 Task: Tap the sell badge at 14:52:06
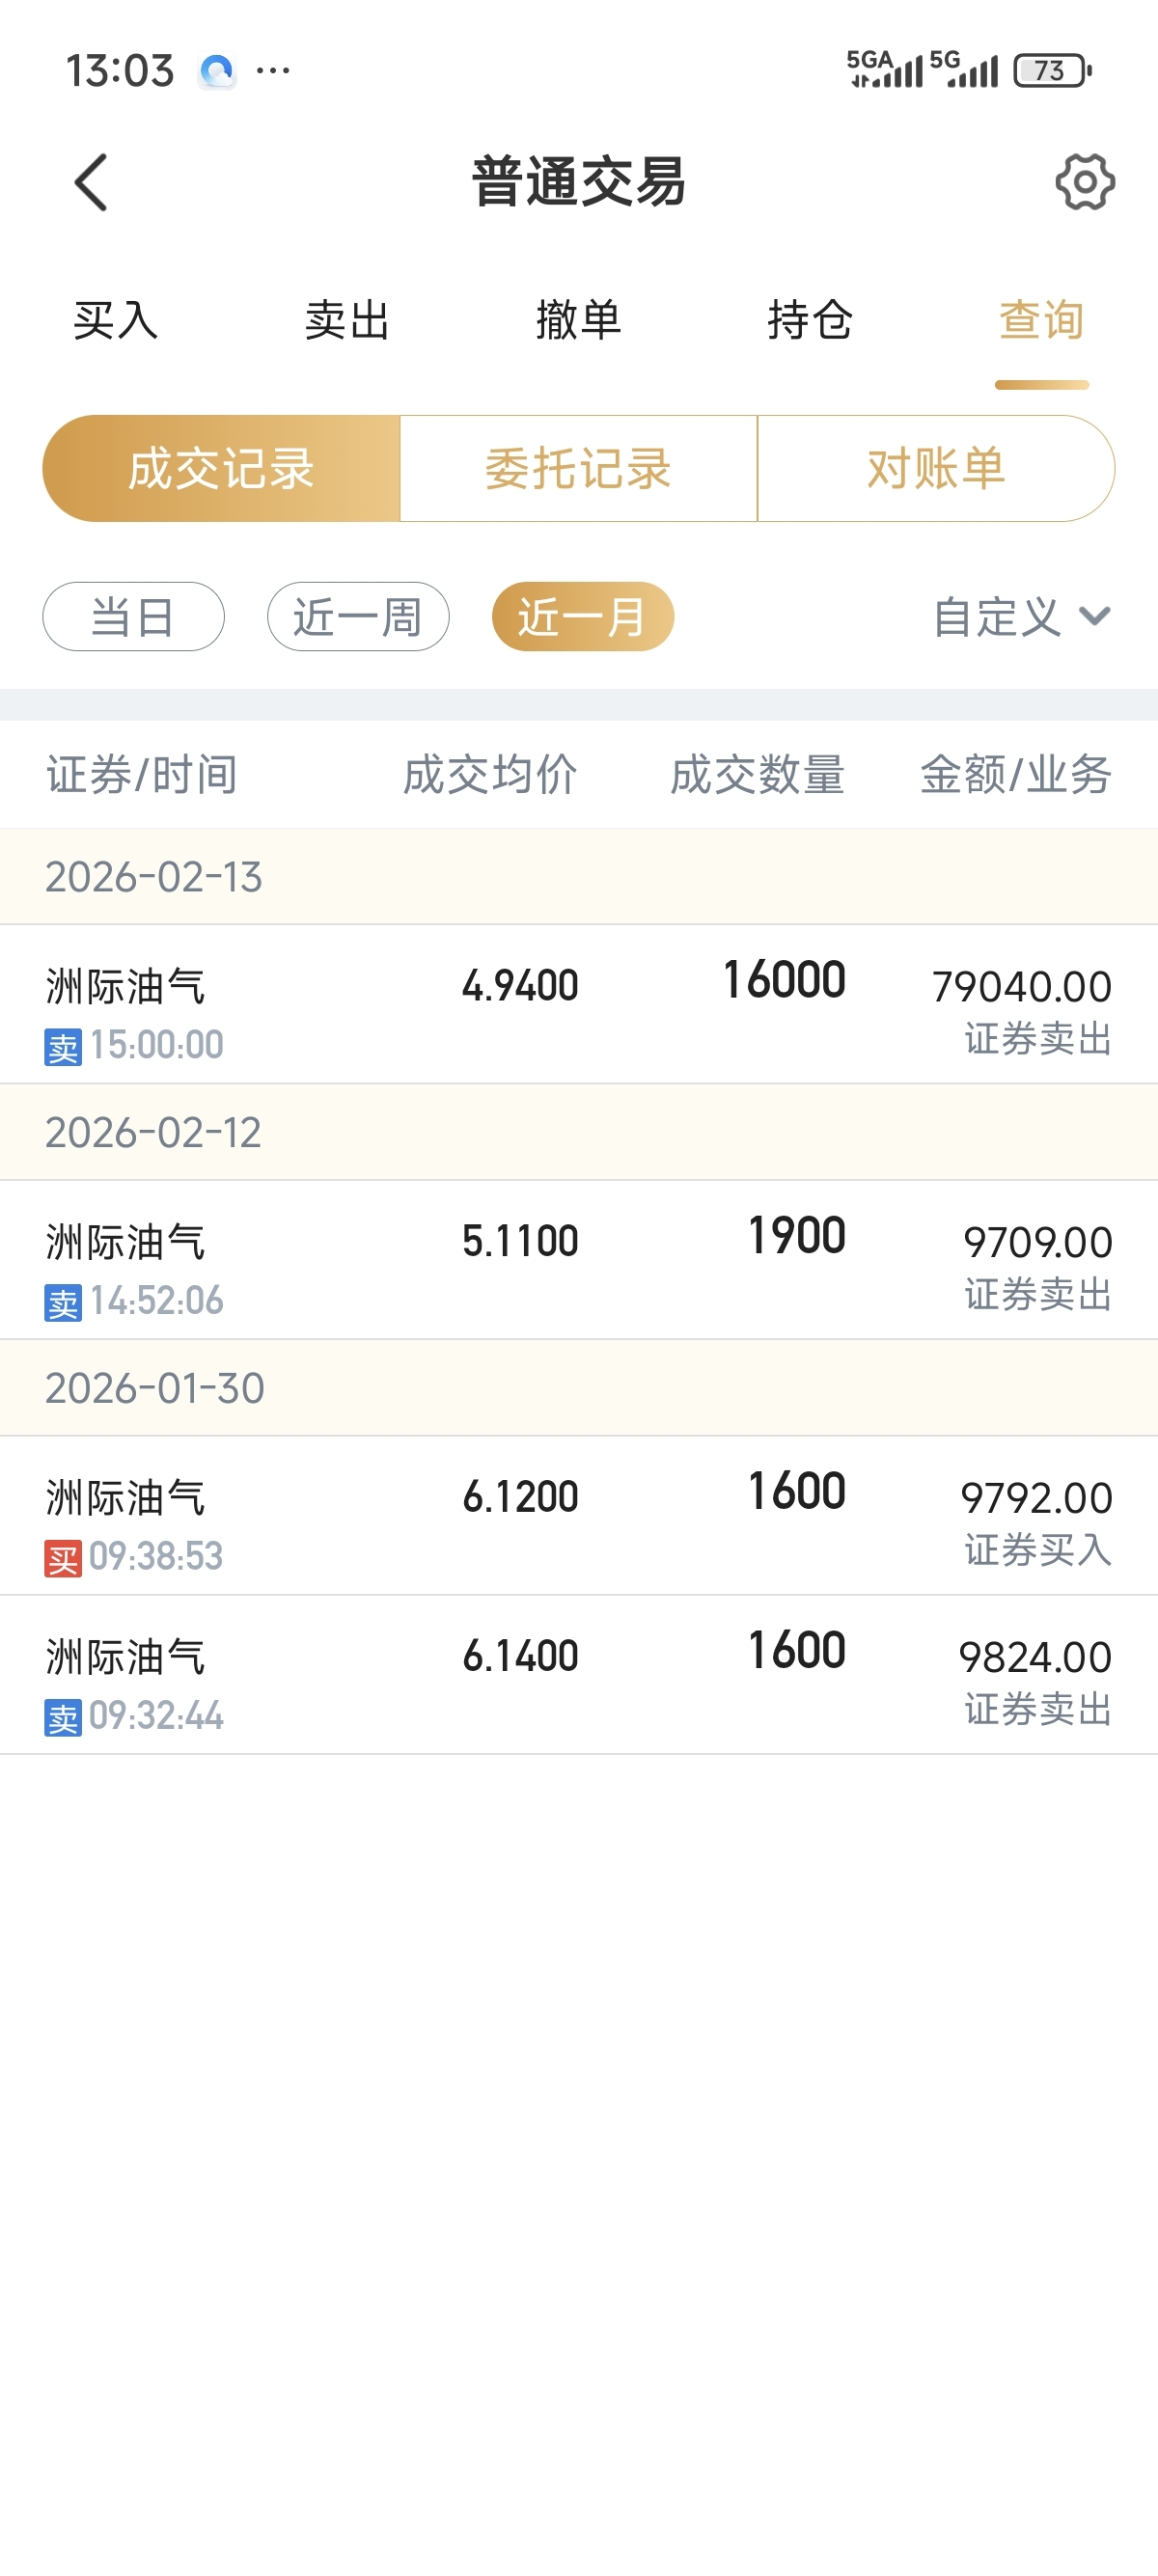[63, 1303]
